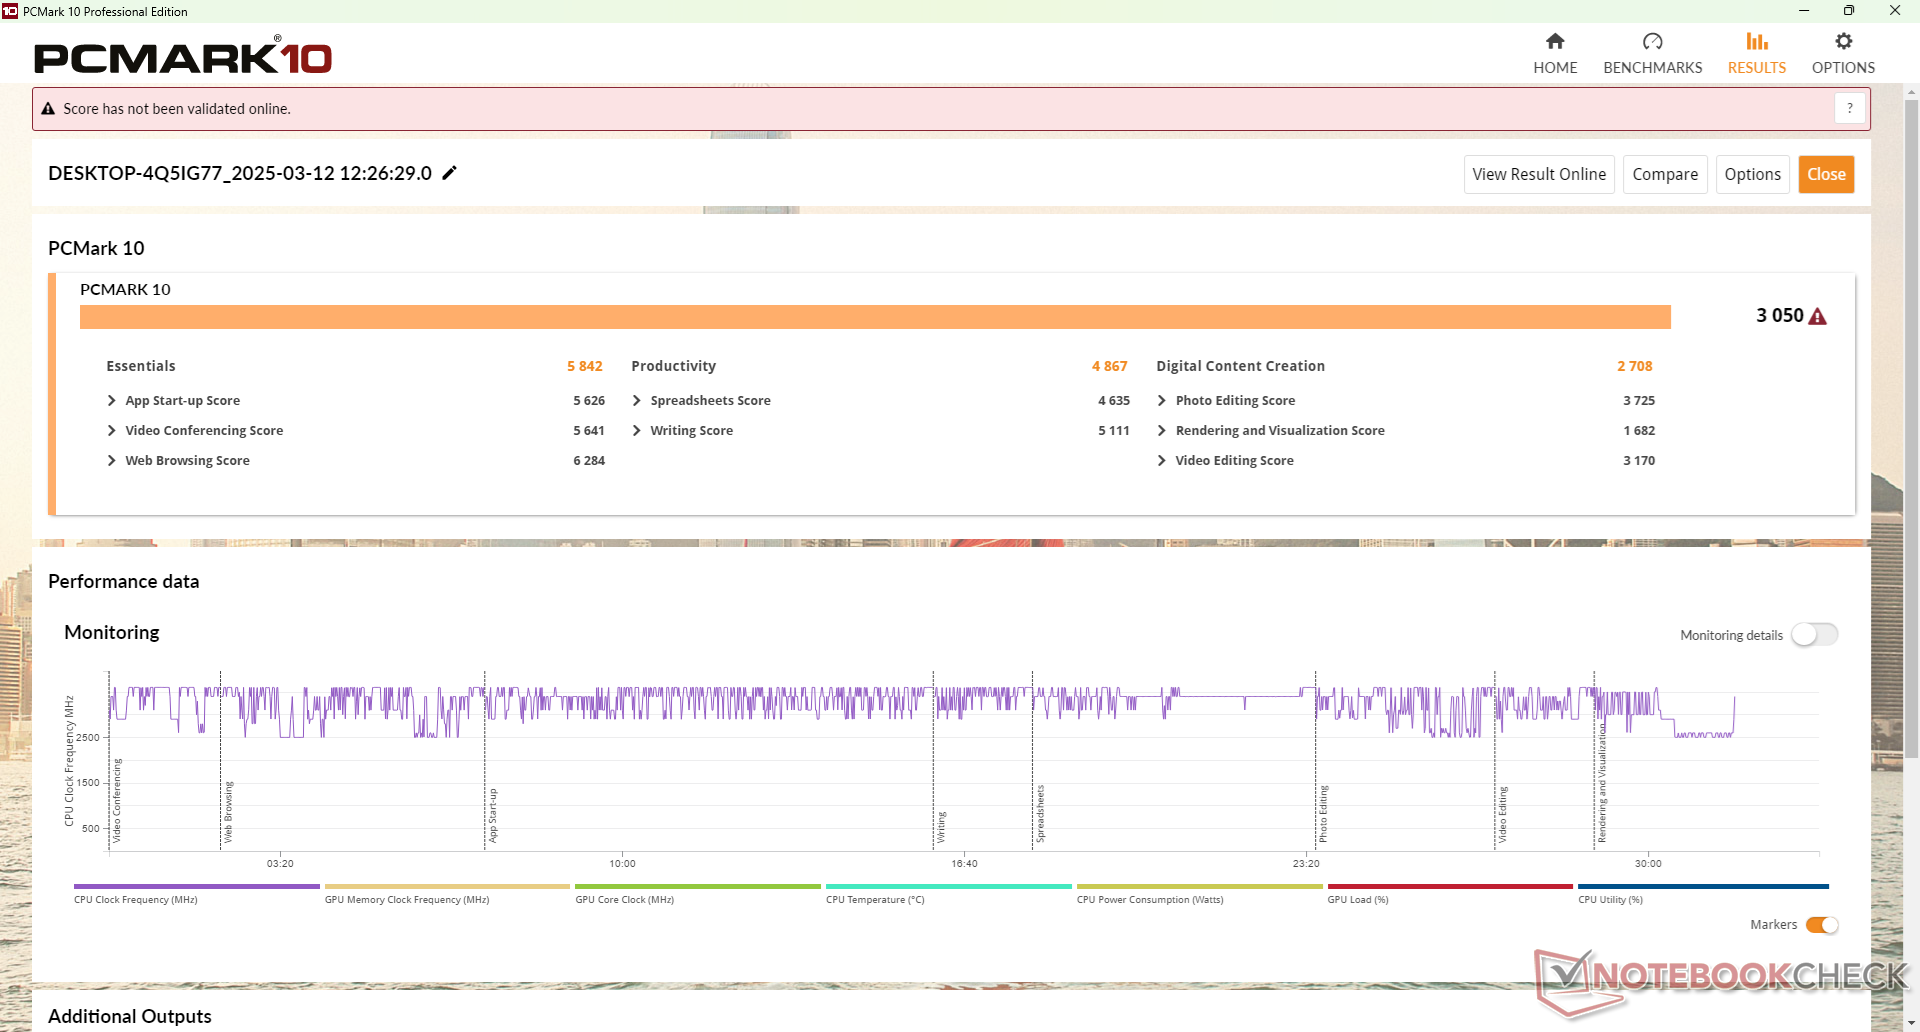
Task: Click the alert icon in validation banner
Action: [48, 109]
